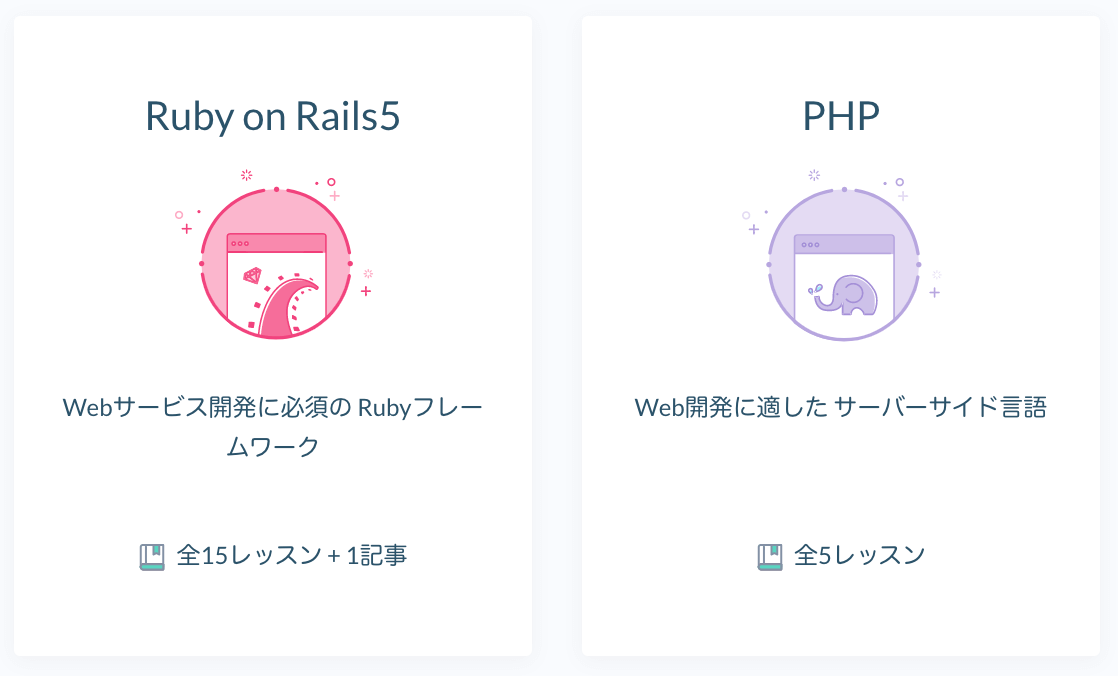
Task: Click the book icon beside 全5レッスン
Action: tap(769, 556)
